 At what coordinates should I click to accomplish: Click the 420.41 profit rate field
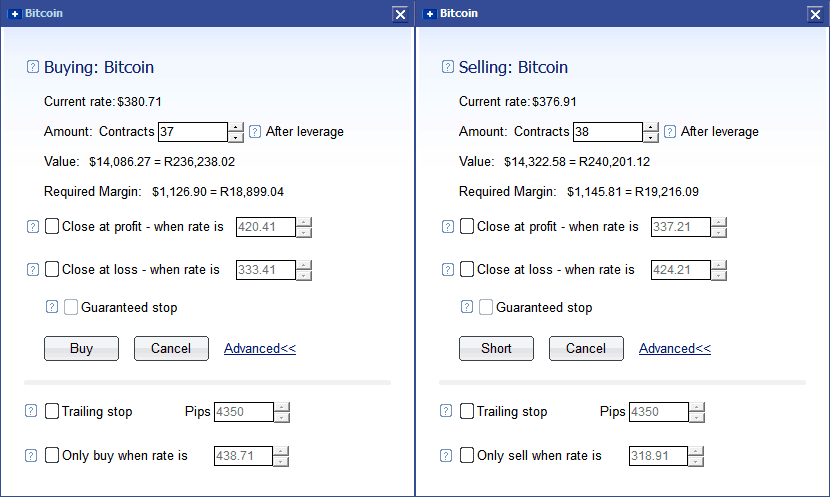point(266,227)
